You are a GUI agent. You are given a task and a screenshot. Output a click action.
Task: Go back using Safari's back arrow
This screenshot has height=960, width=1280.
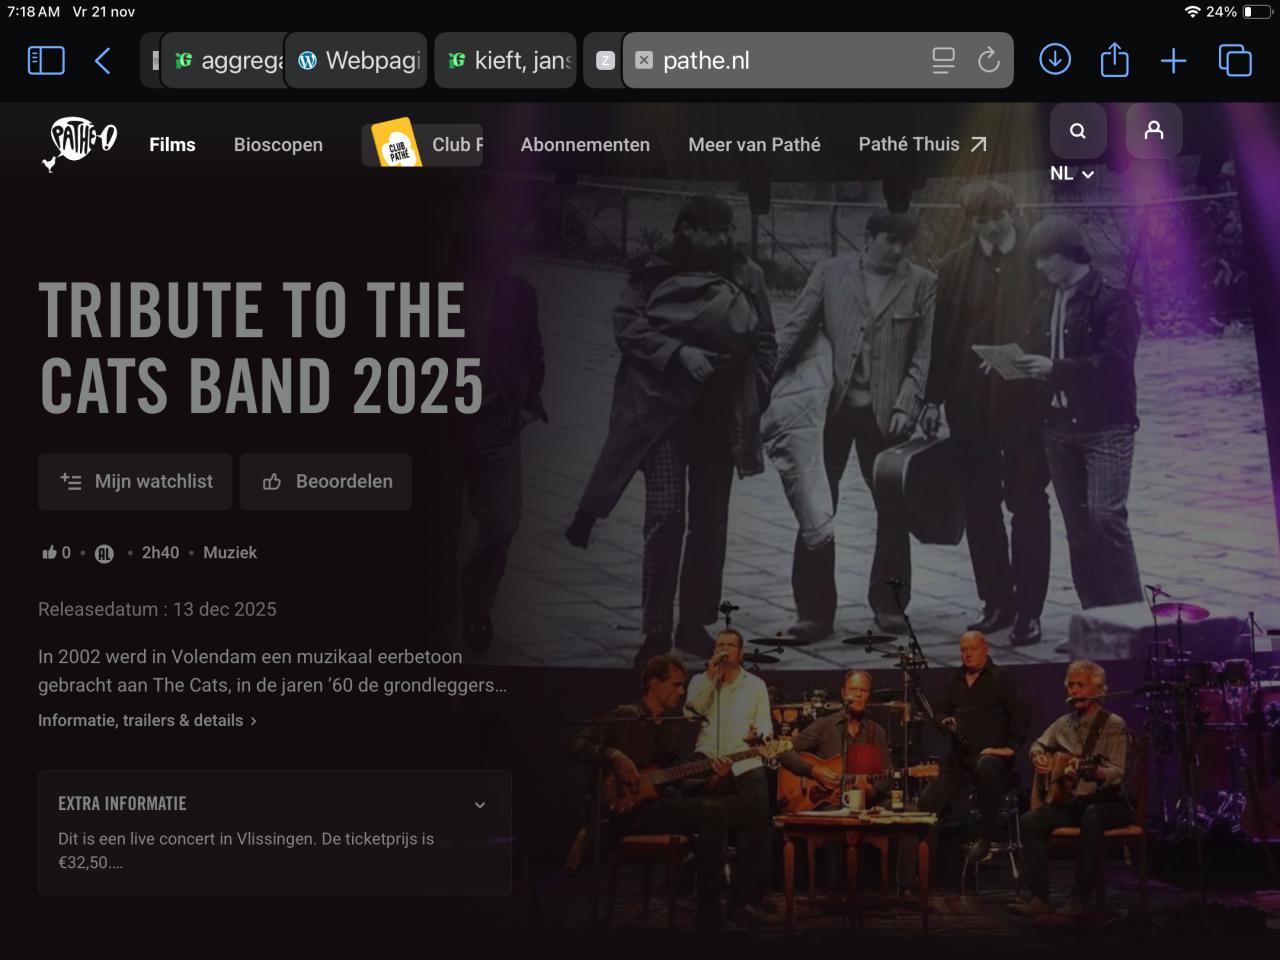pyautogui.click(x=102, y=61)
